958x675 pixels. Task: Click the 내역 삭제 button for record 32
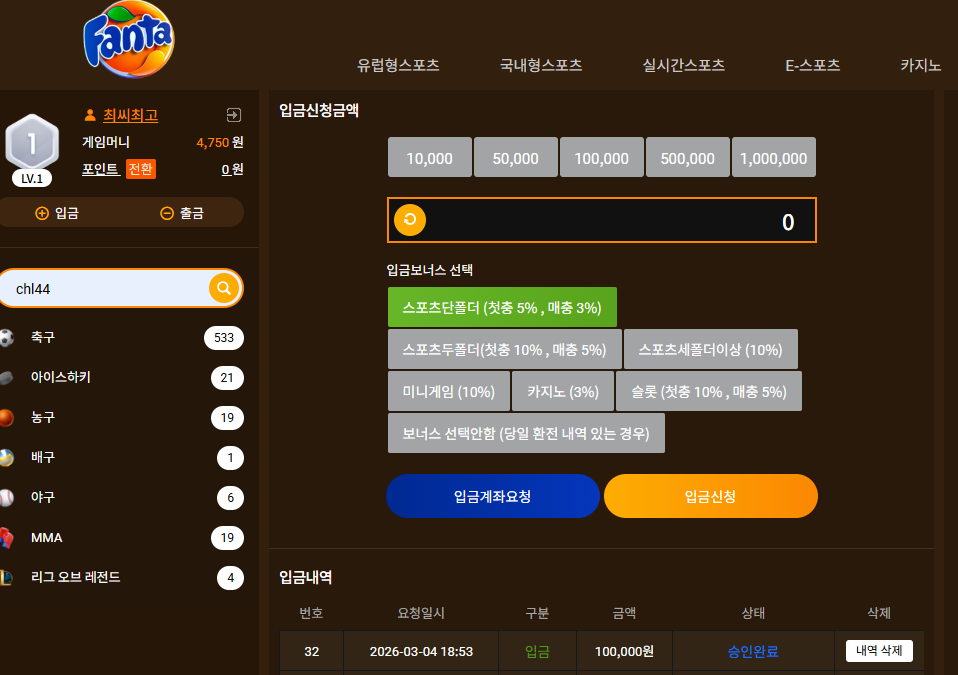[879, 651]
